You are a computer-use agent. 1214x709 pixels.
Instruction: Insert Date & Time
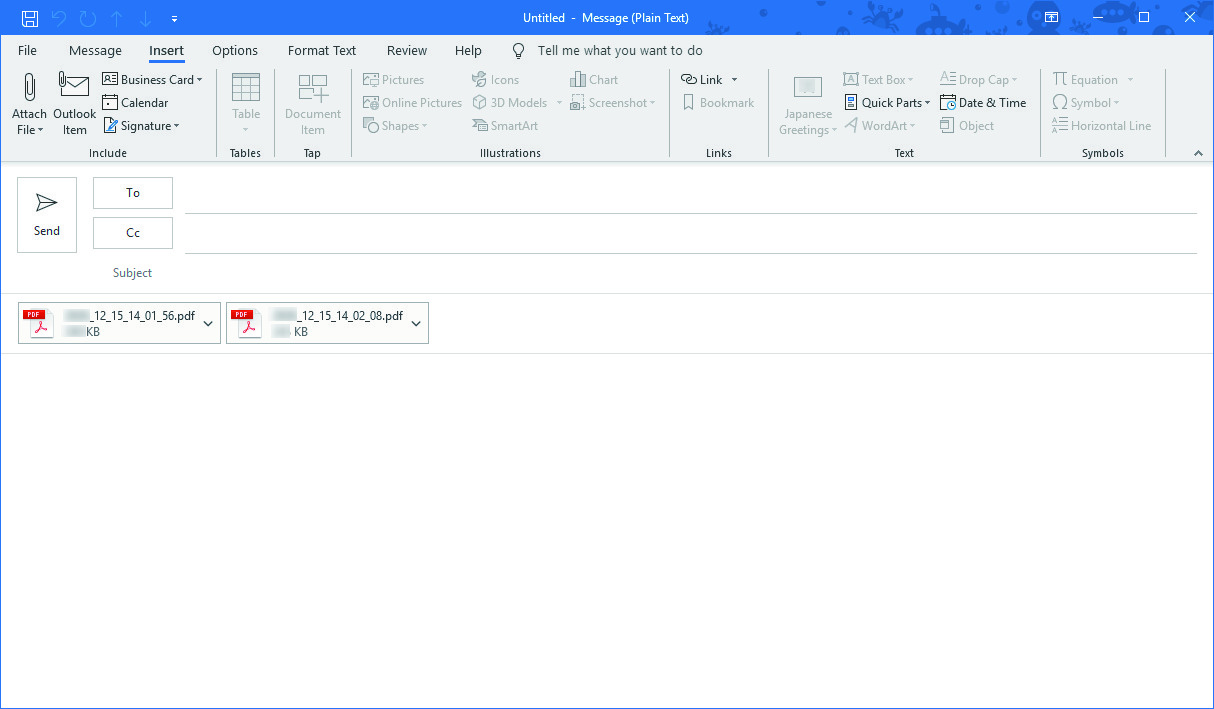coord(983,102)
